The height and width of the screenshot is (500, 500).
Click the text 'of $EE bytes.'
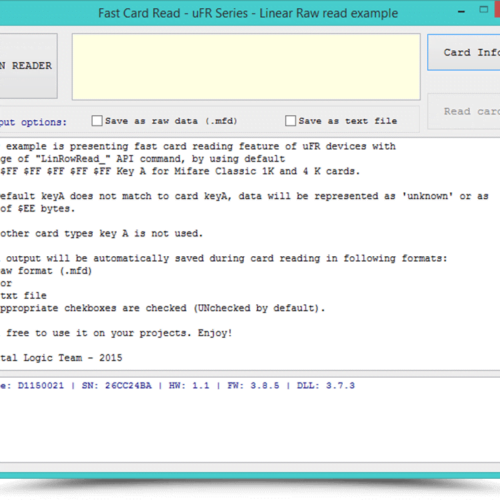37,209
